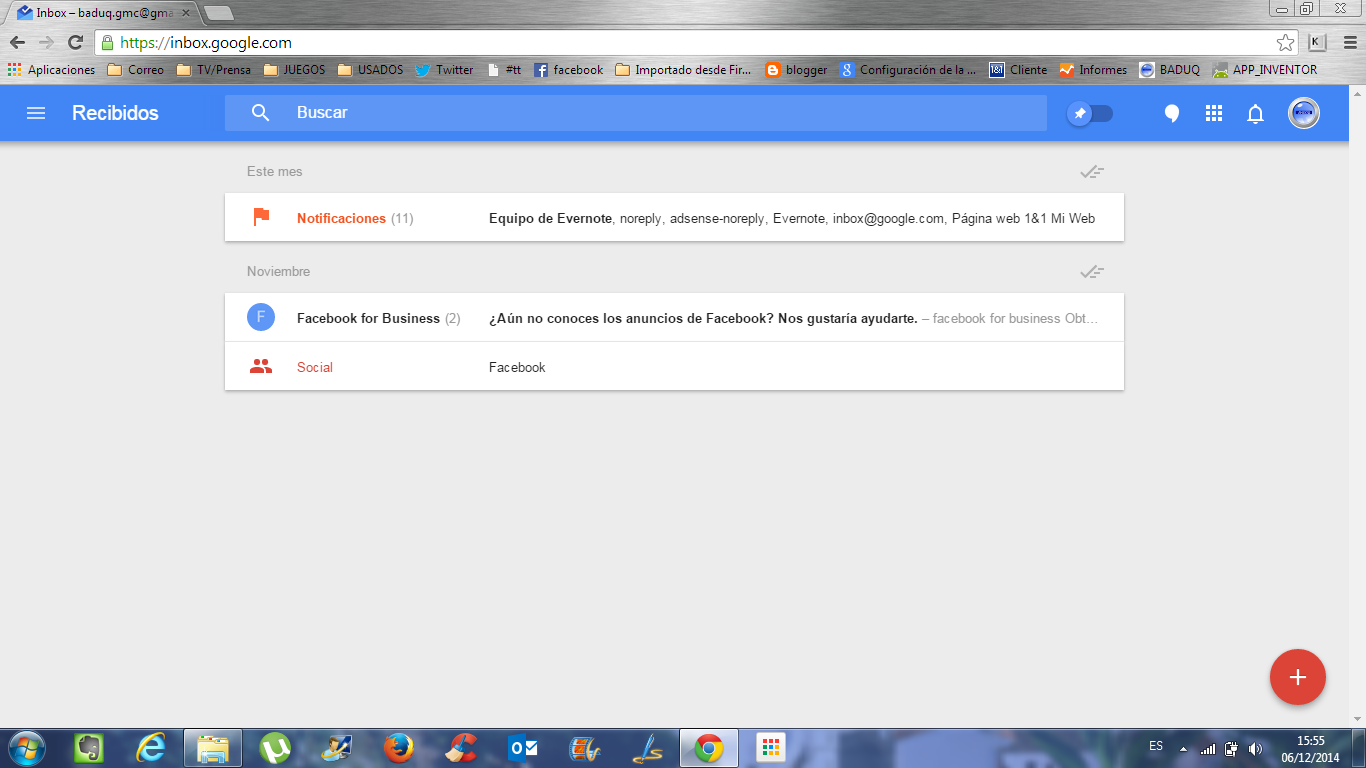Expand the Notificaciones bundle

click(340, 218)
